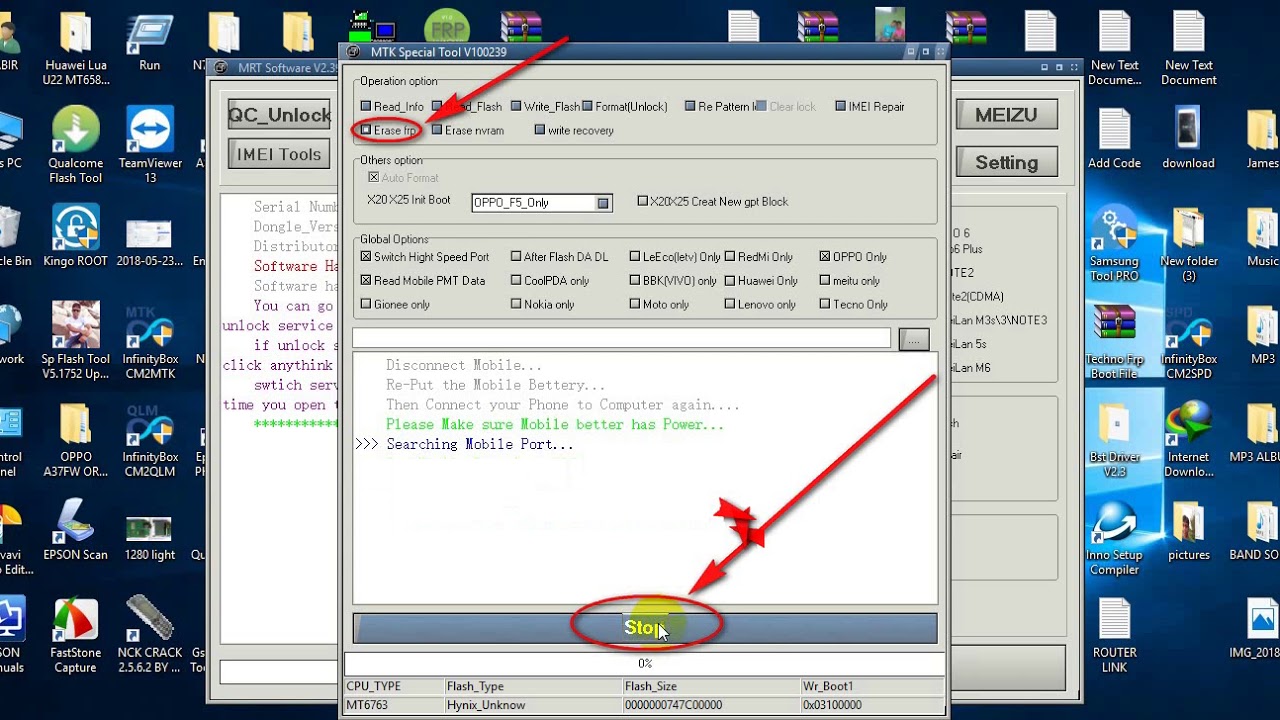Image resolution: width=1280 pixels, height=720 pixels.
Task: Launch InfinityBox CM2QLM icon
Action: click(150, 439)
